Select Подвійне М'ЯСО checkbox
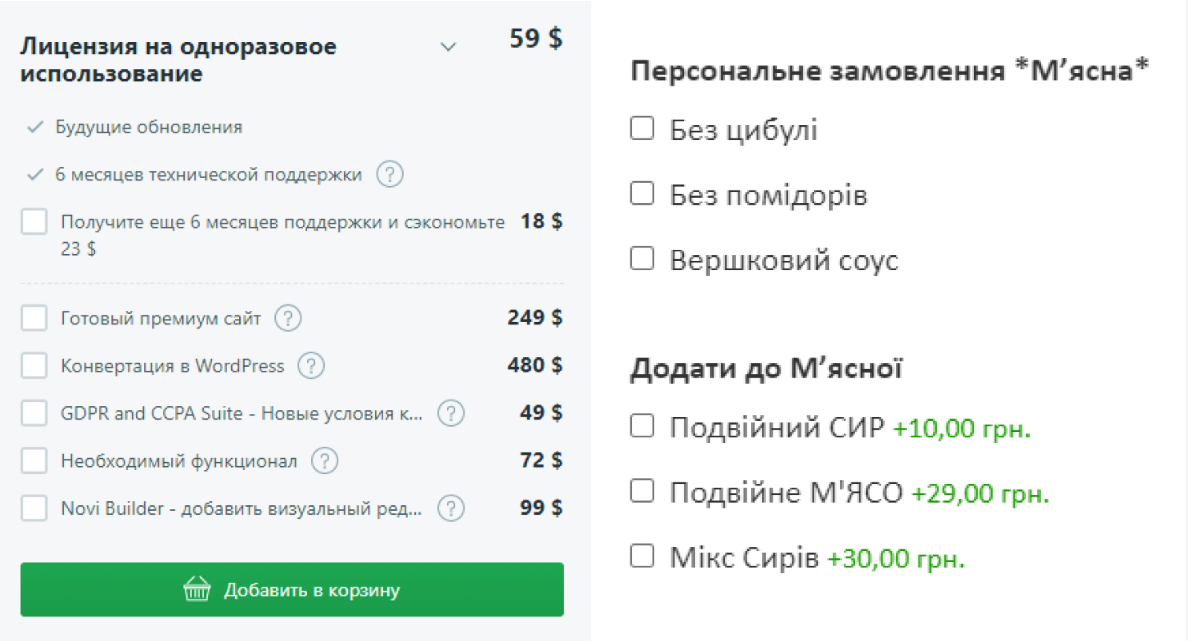The image size is (1188, 641). click(x=642, y=491)
